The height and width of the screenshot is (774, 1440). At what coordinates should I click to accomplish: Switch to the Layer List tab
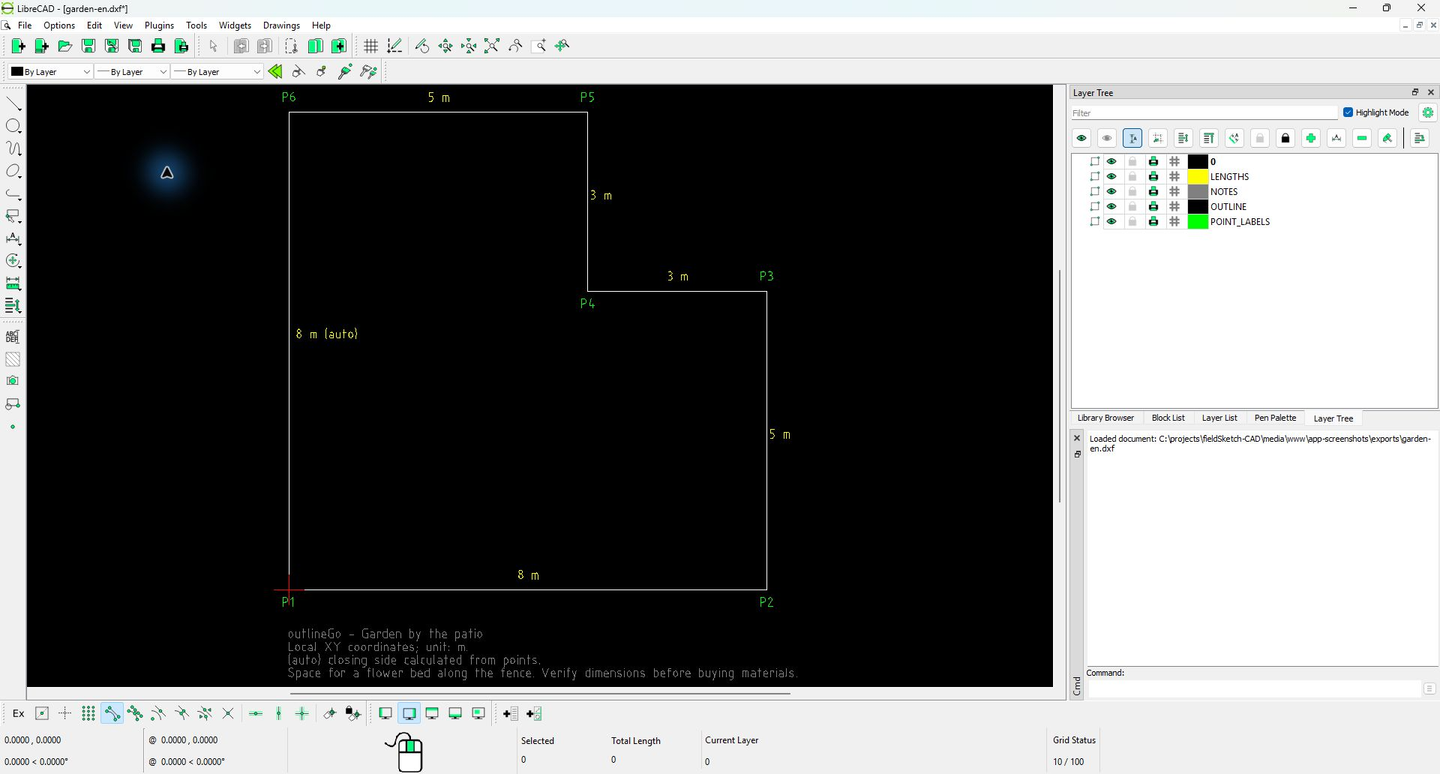click(x=1219, y=418)
